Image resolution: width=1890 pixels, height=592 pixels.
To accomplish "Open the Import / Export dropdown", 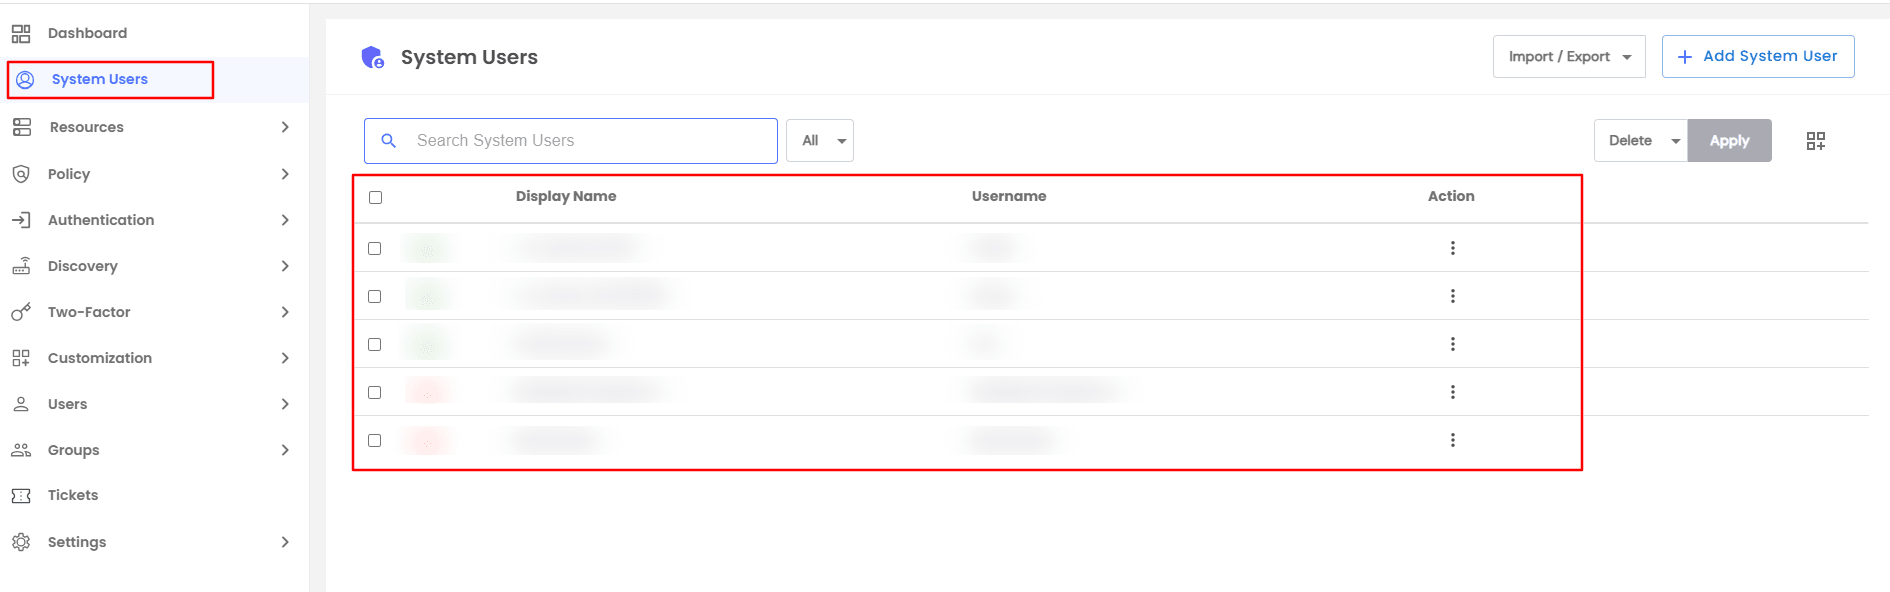I will tap(1568, 56).
